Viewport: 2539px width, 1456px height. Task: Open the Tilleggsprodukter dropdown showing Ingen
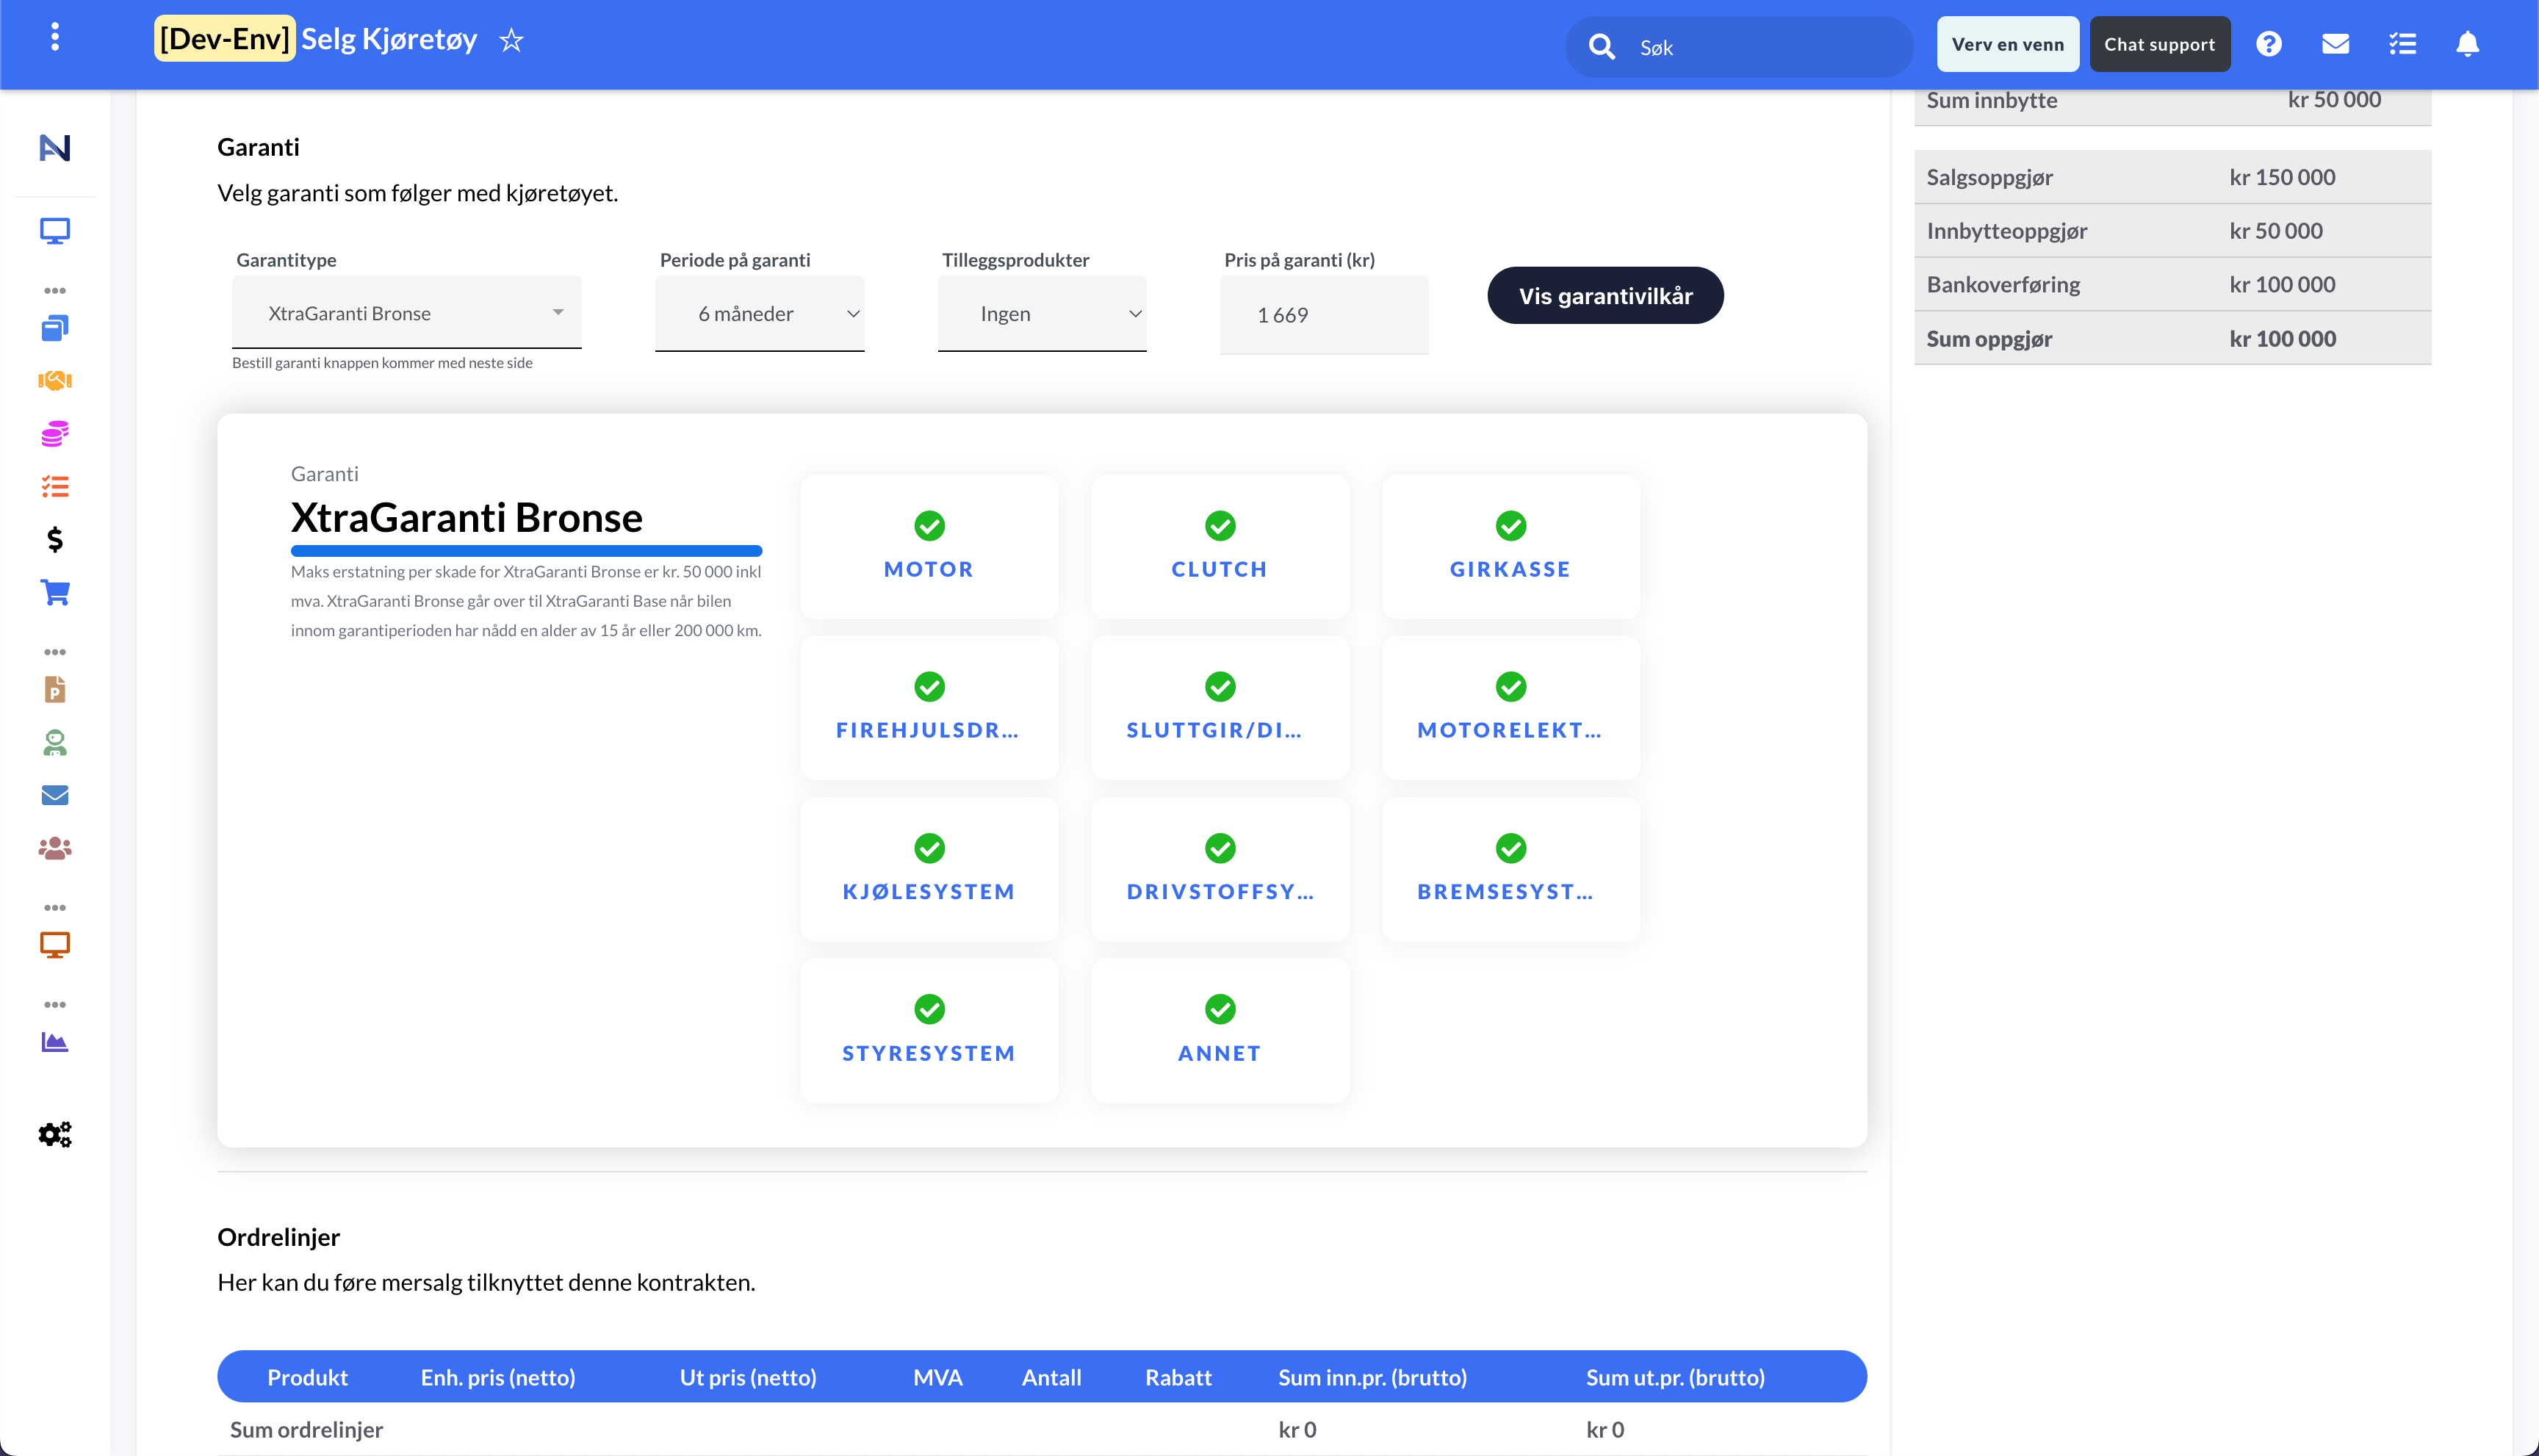pyautogui.click(x=1042, y=314)
